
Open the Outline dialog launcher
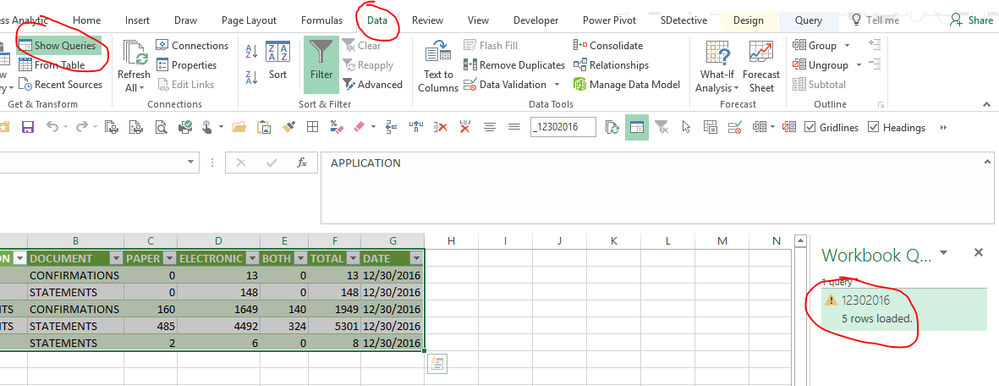pos(881,104)
